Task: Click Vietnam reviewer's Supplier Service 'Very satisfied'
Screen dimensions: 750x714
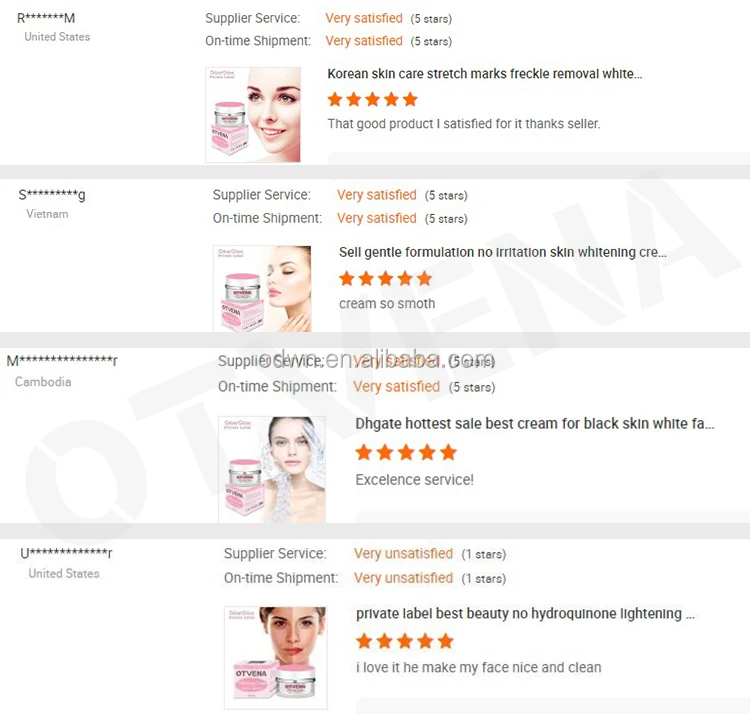Action: (x=376, y=195)
